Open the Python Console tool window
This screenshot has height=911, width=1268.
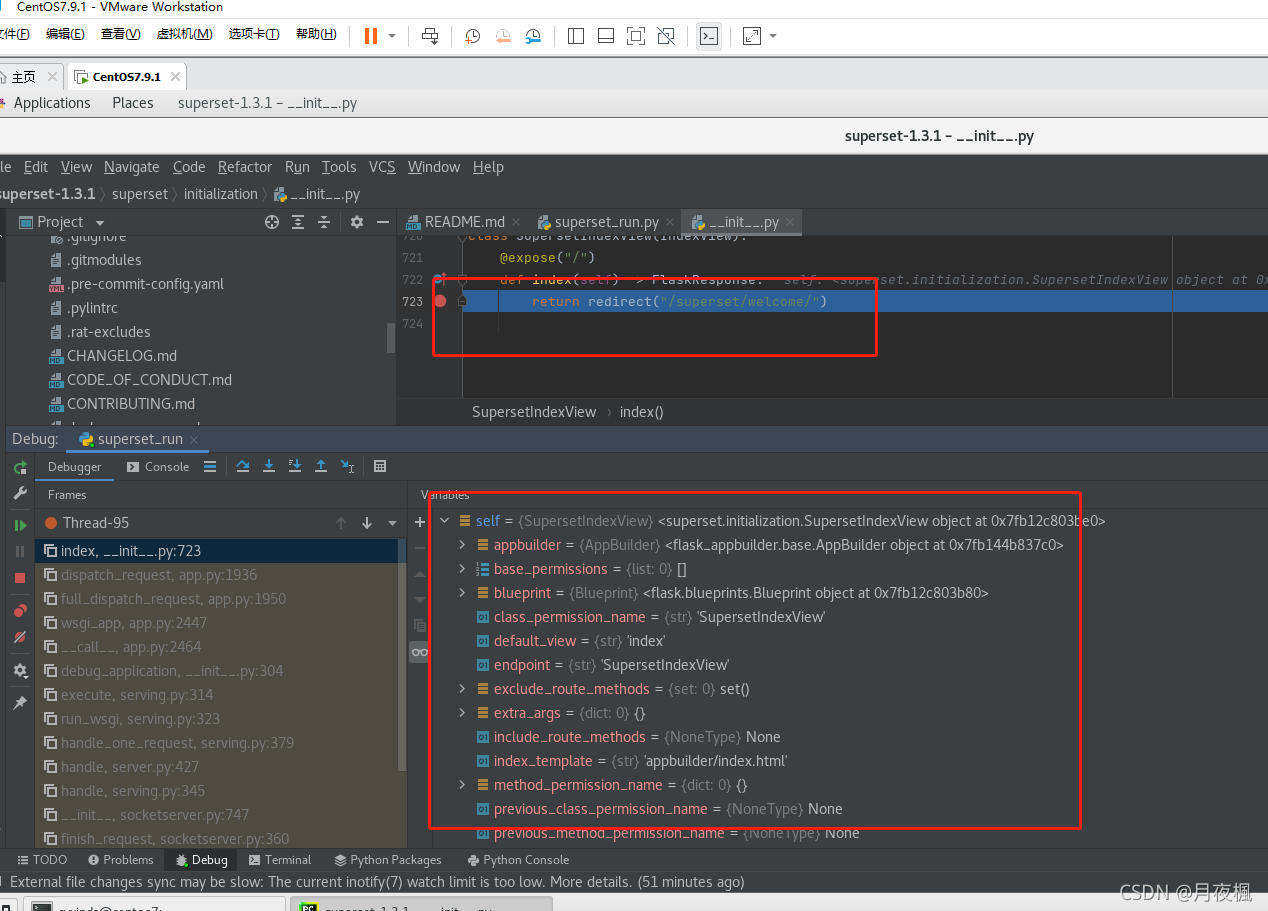(518, 860)
